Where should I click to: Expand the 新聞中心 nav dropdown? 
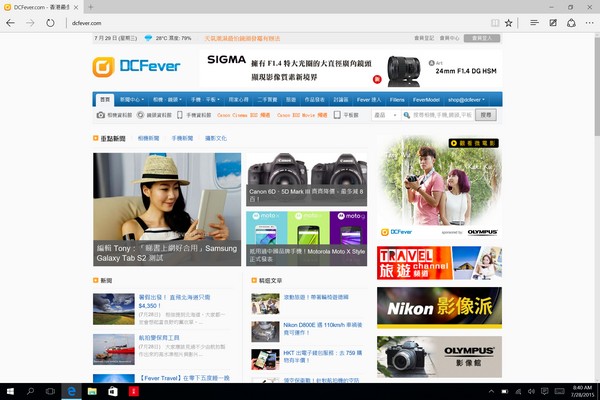click(132, 100)
